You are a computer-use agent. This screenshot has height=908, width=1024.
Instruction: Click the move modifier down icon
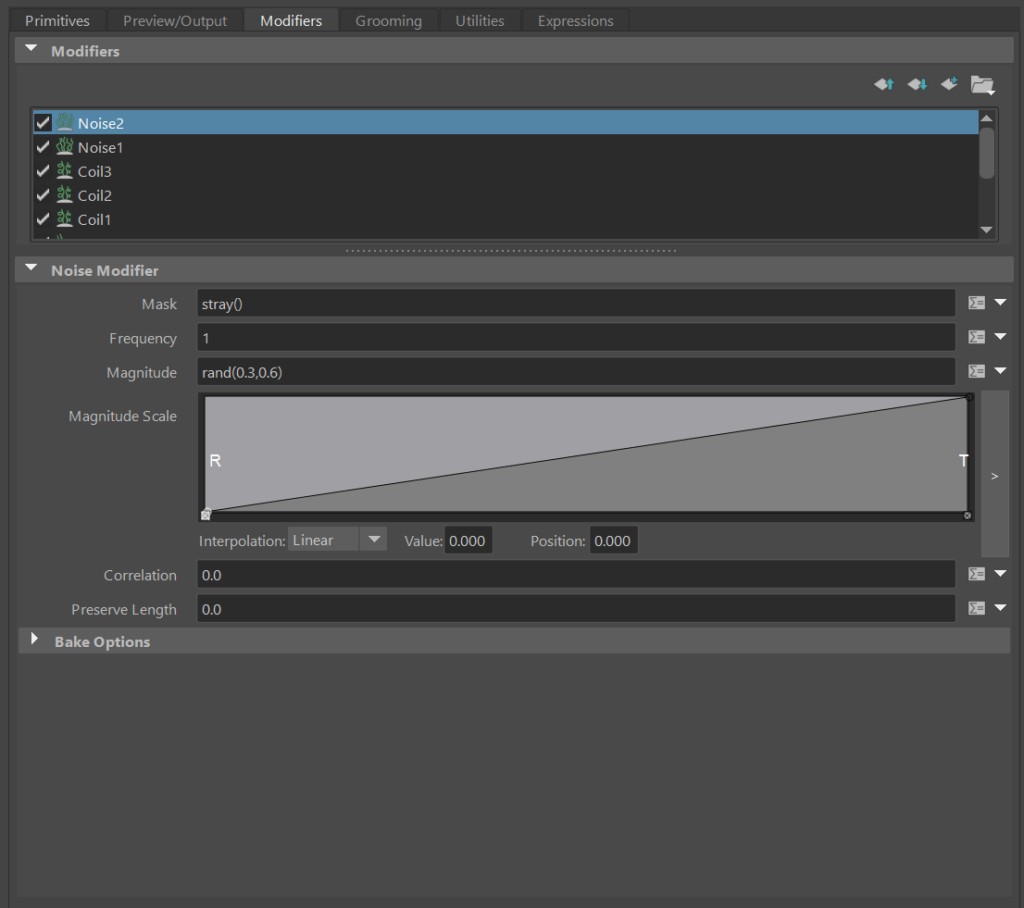(x=916, y=85)
